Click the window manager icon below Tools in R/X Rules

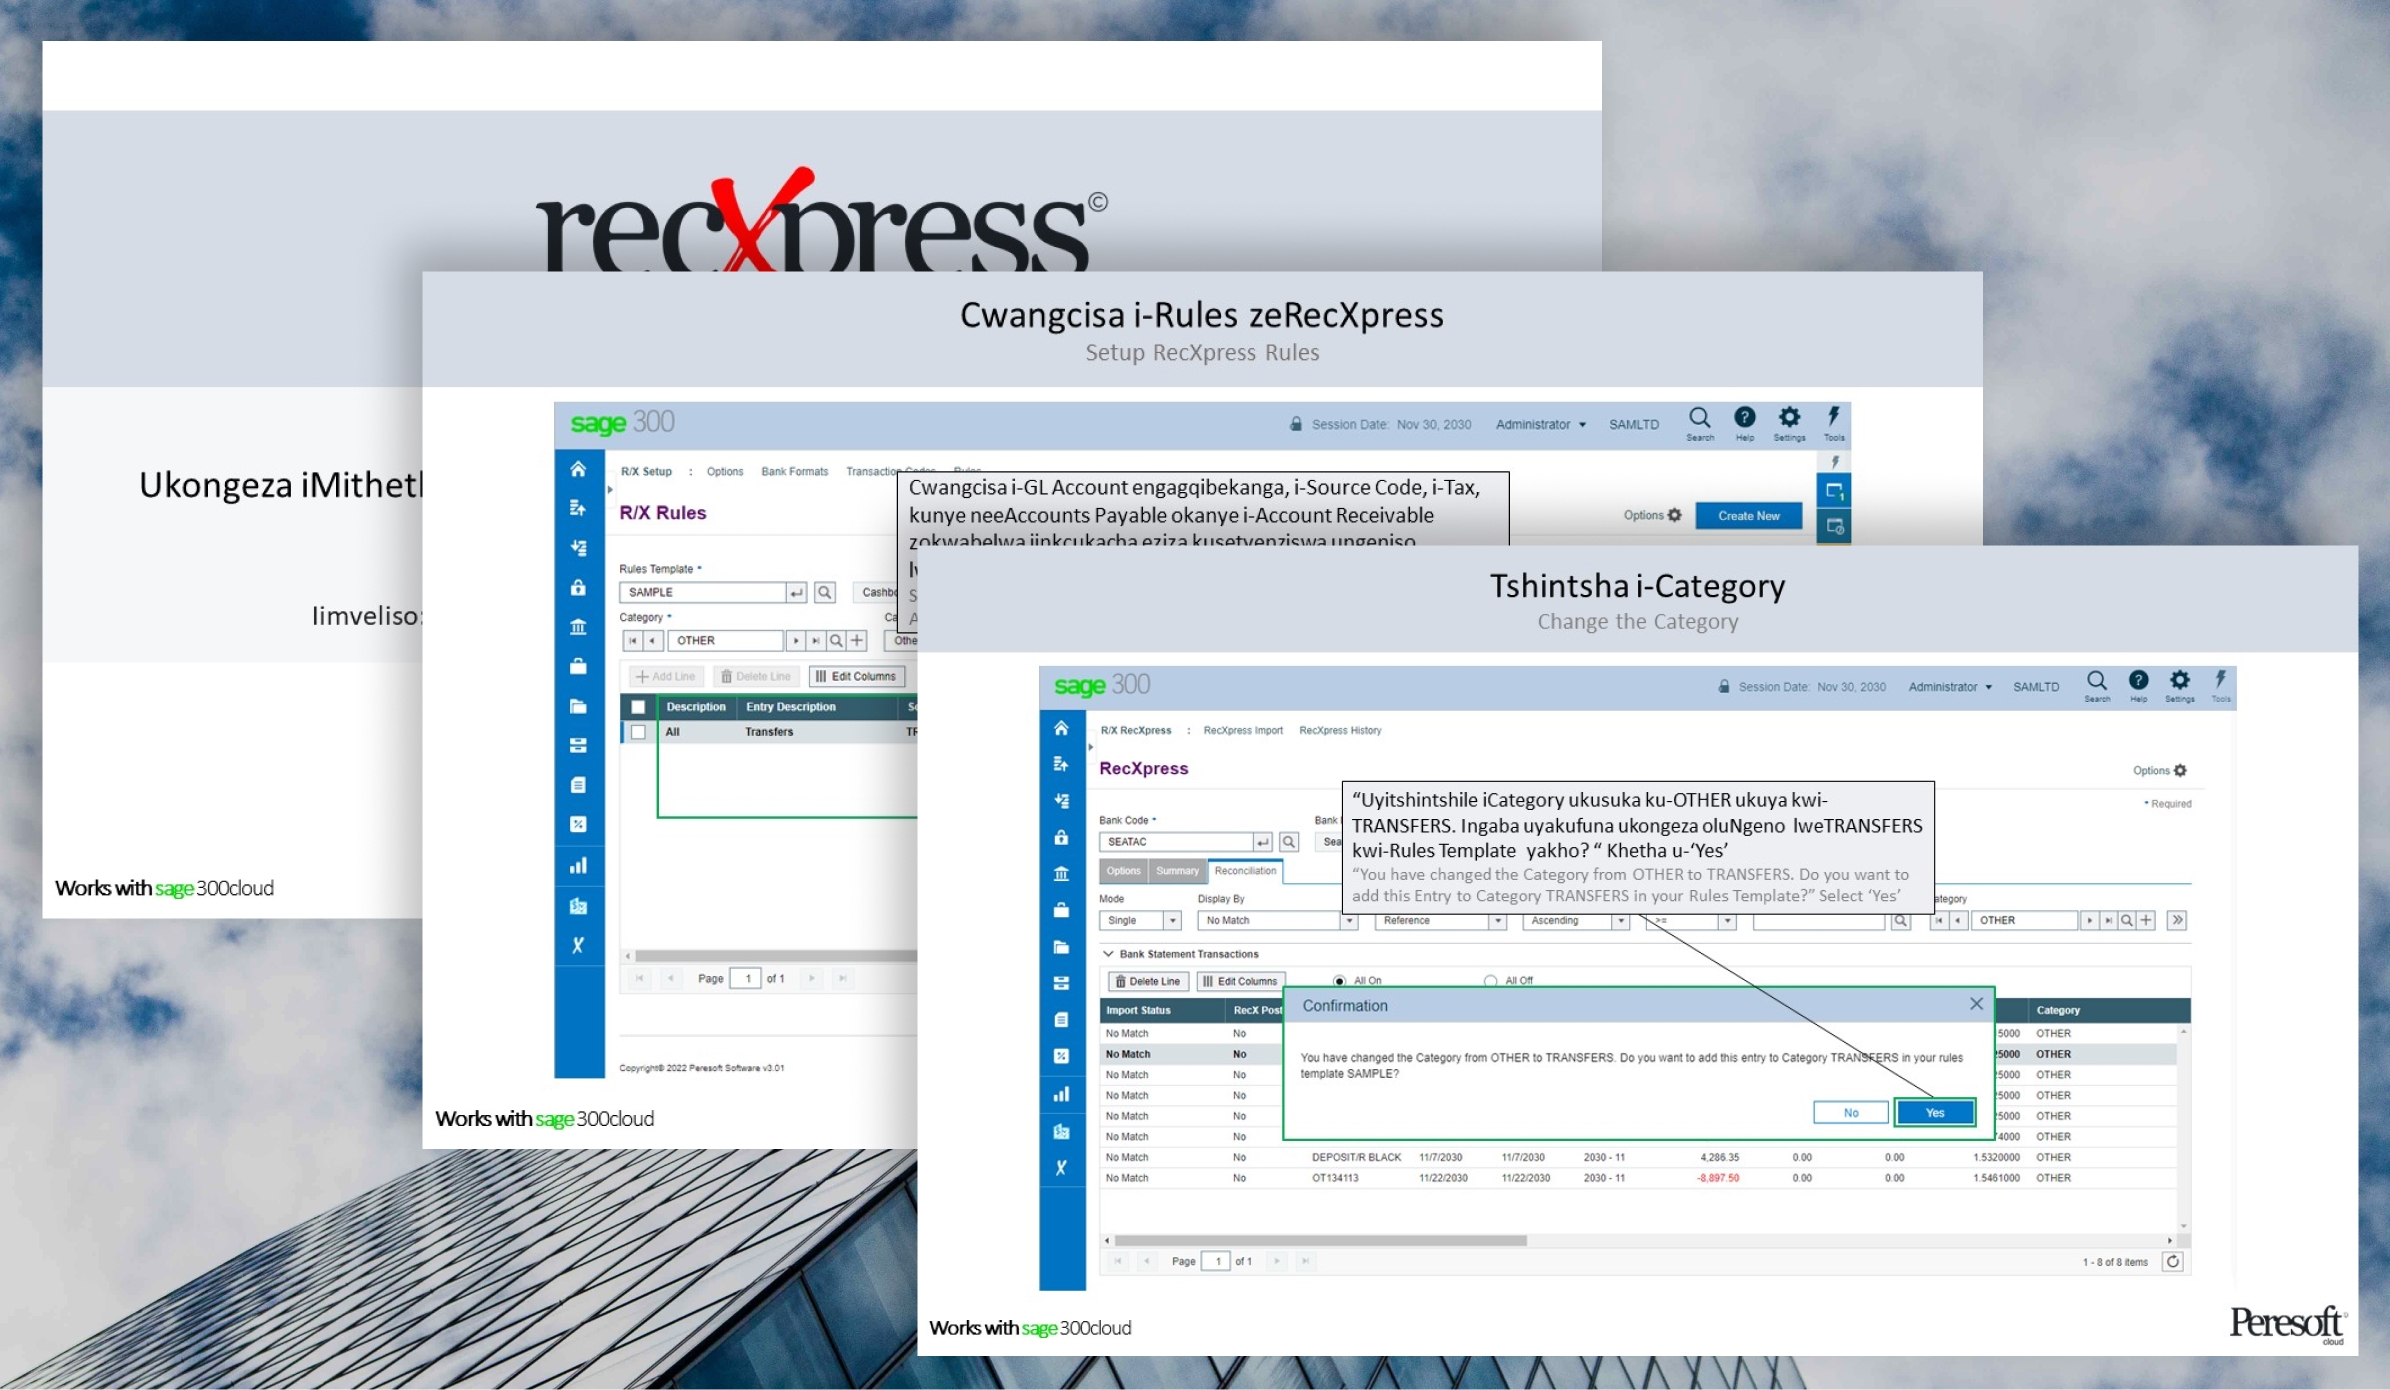pos(1834,491)
